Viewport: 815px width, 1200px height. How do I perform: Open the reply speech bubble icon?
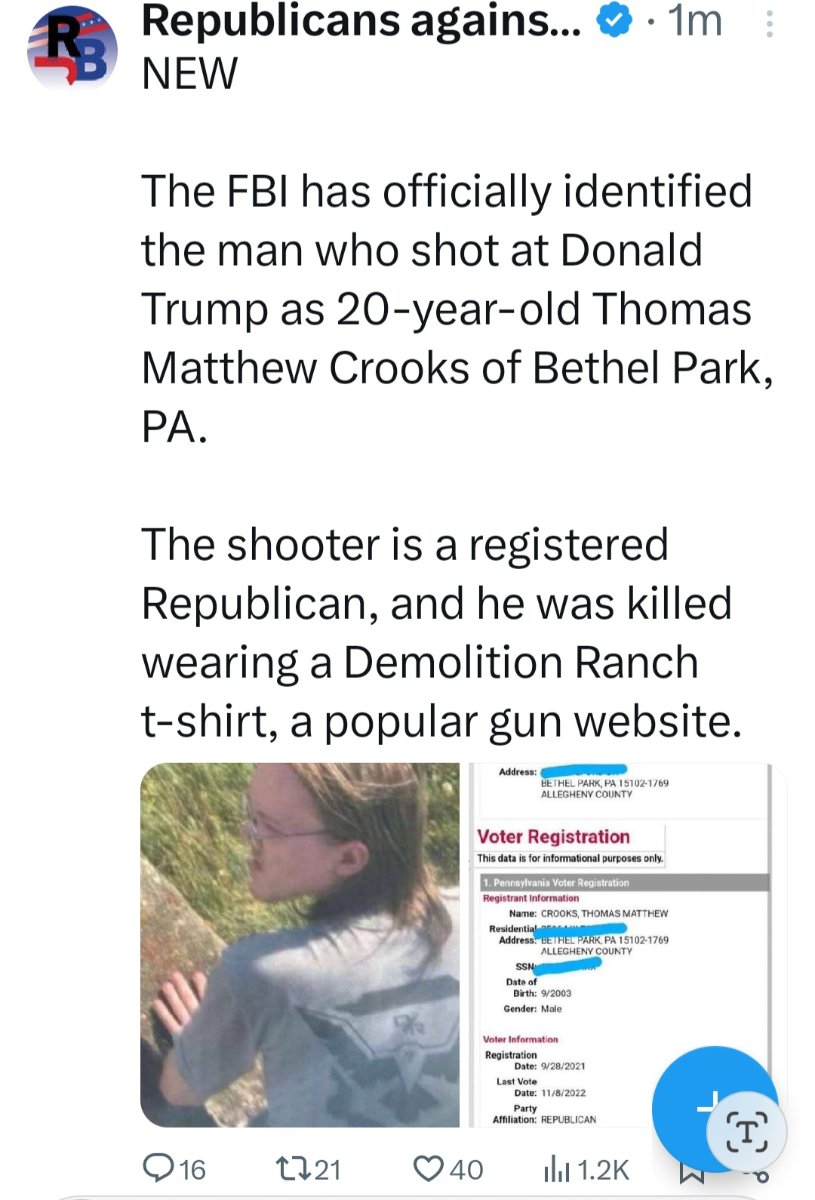[158, 1168]
